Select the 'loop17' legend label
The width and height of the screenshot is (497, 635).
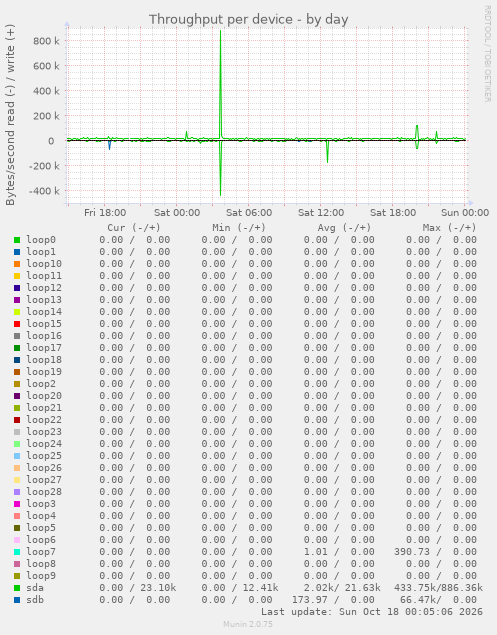click(44, 348)
